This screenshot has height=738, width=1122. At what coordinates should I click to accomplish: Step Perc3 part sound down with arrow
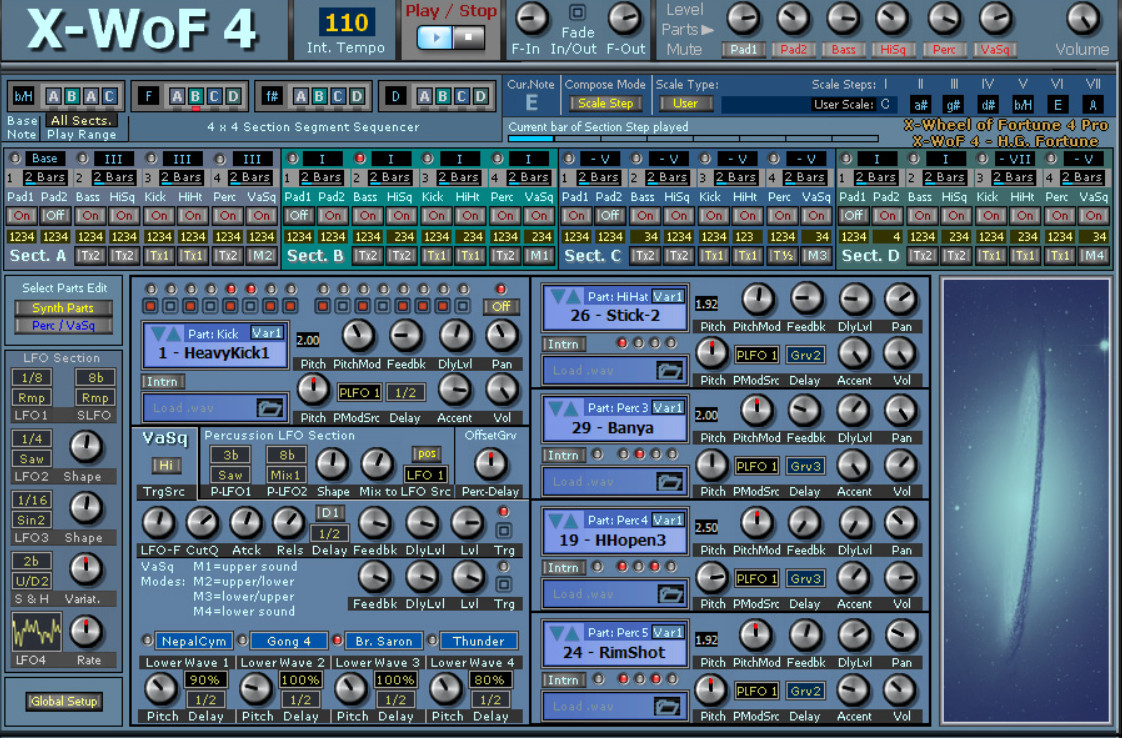(556, 408)
